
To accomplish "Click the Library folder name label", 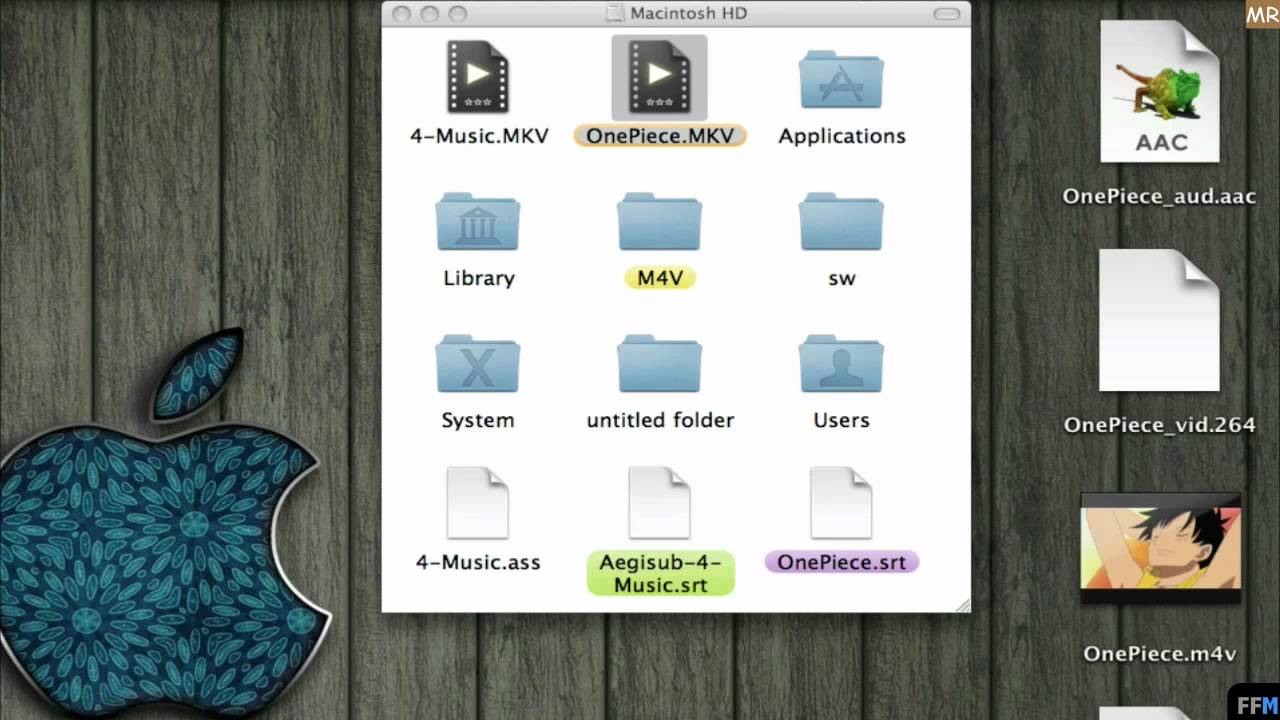I will pos(479,278).
